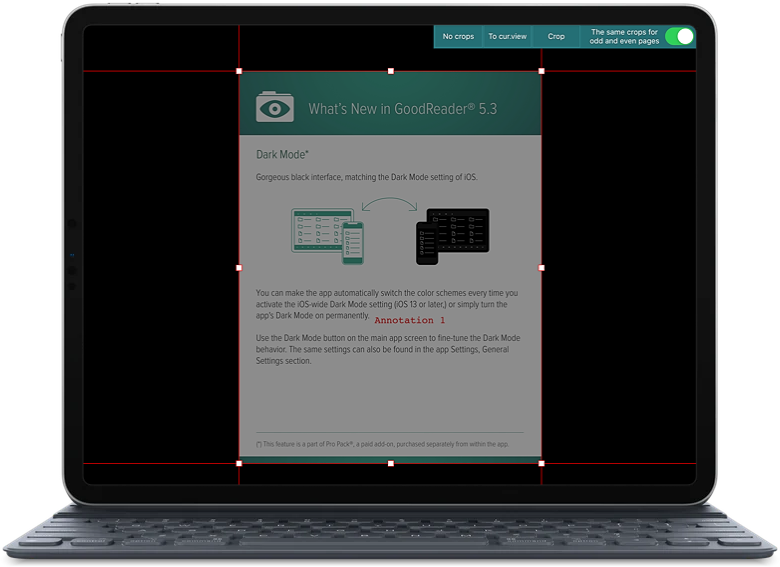Image resolution: width=780 pixels, height=567 pixels.
Task: Click the GoodReader eye folder icon
Action: point(275,106)
